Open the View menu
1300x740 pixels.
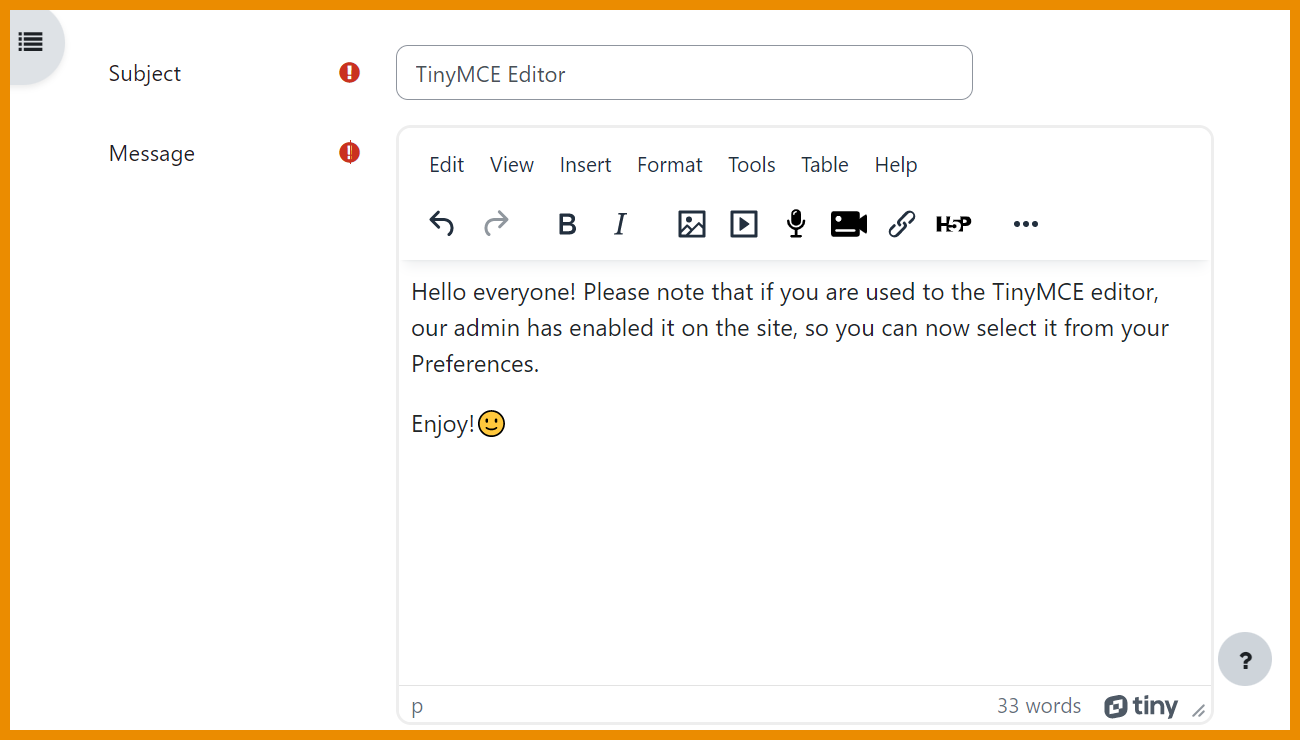511,165
